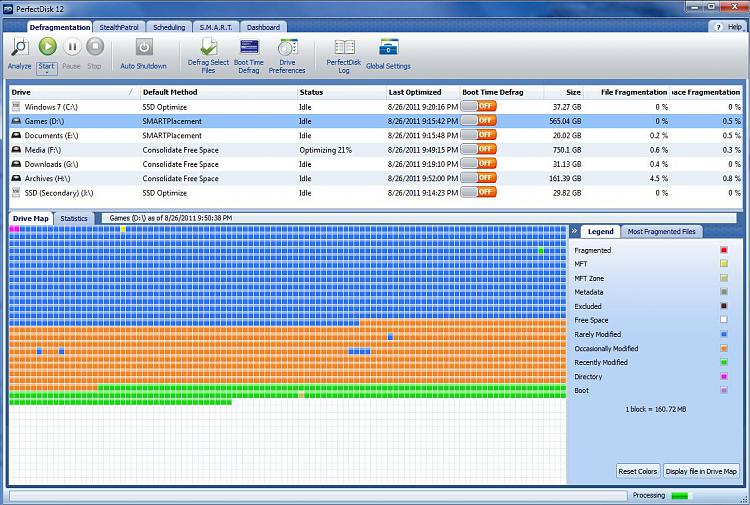Viewport: 750px width, 505px height.
Task: Click the Help question mark icon
Action: click(717, 27)
